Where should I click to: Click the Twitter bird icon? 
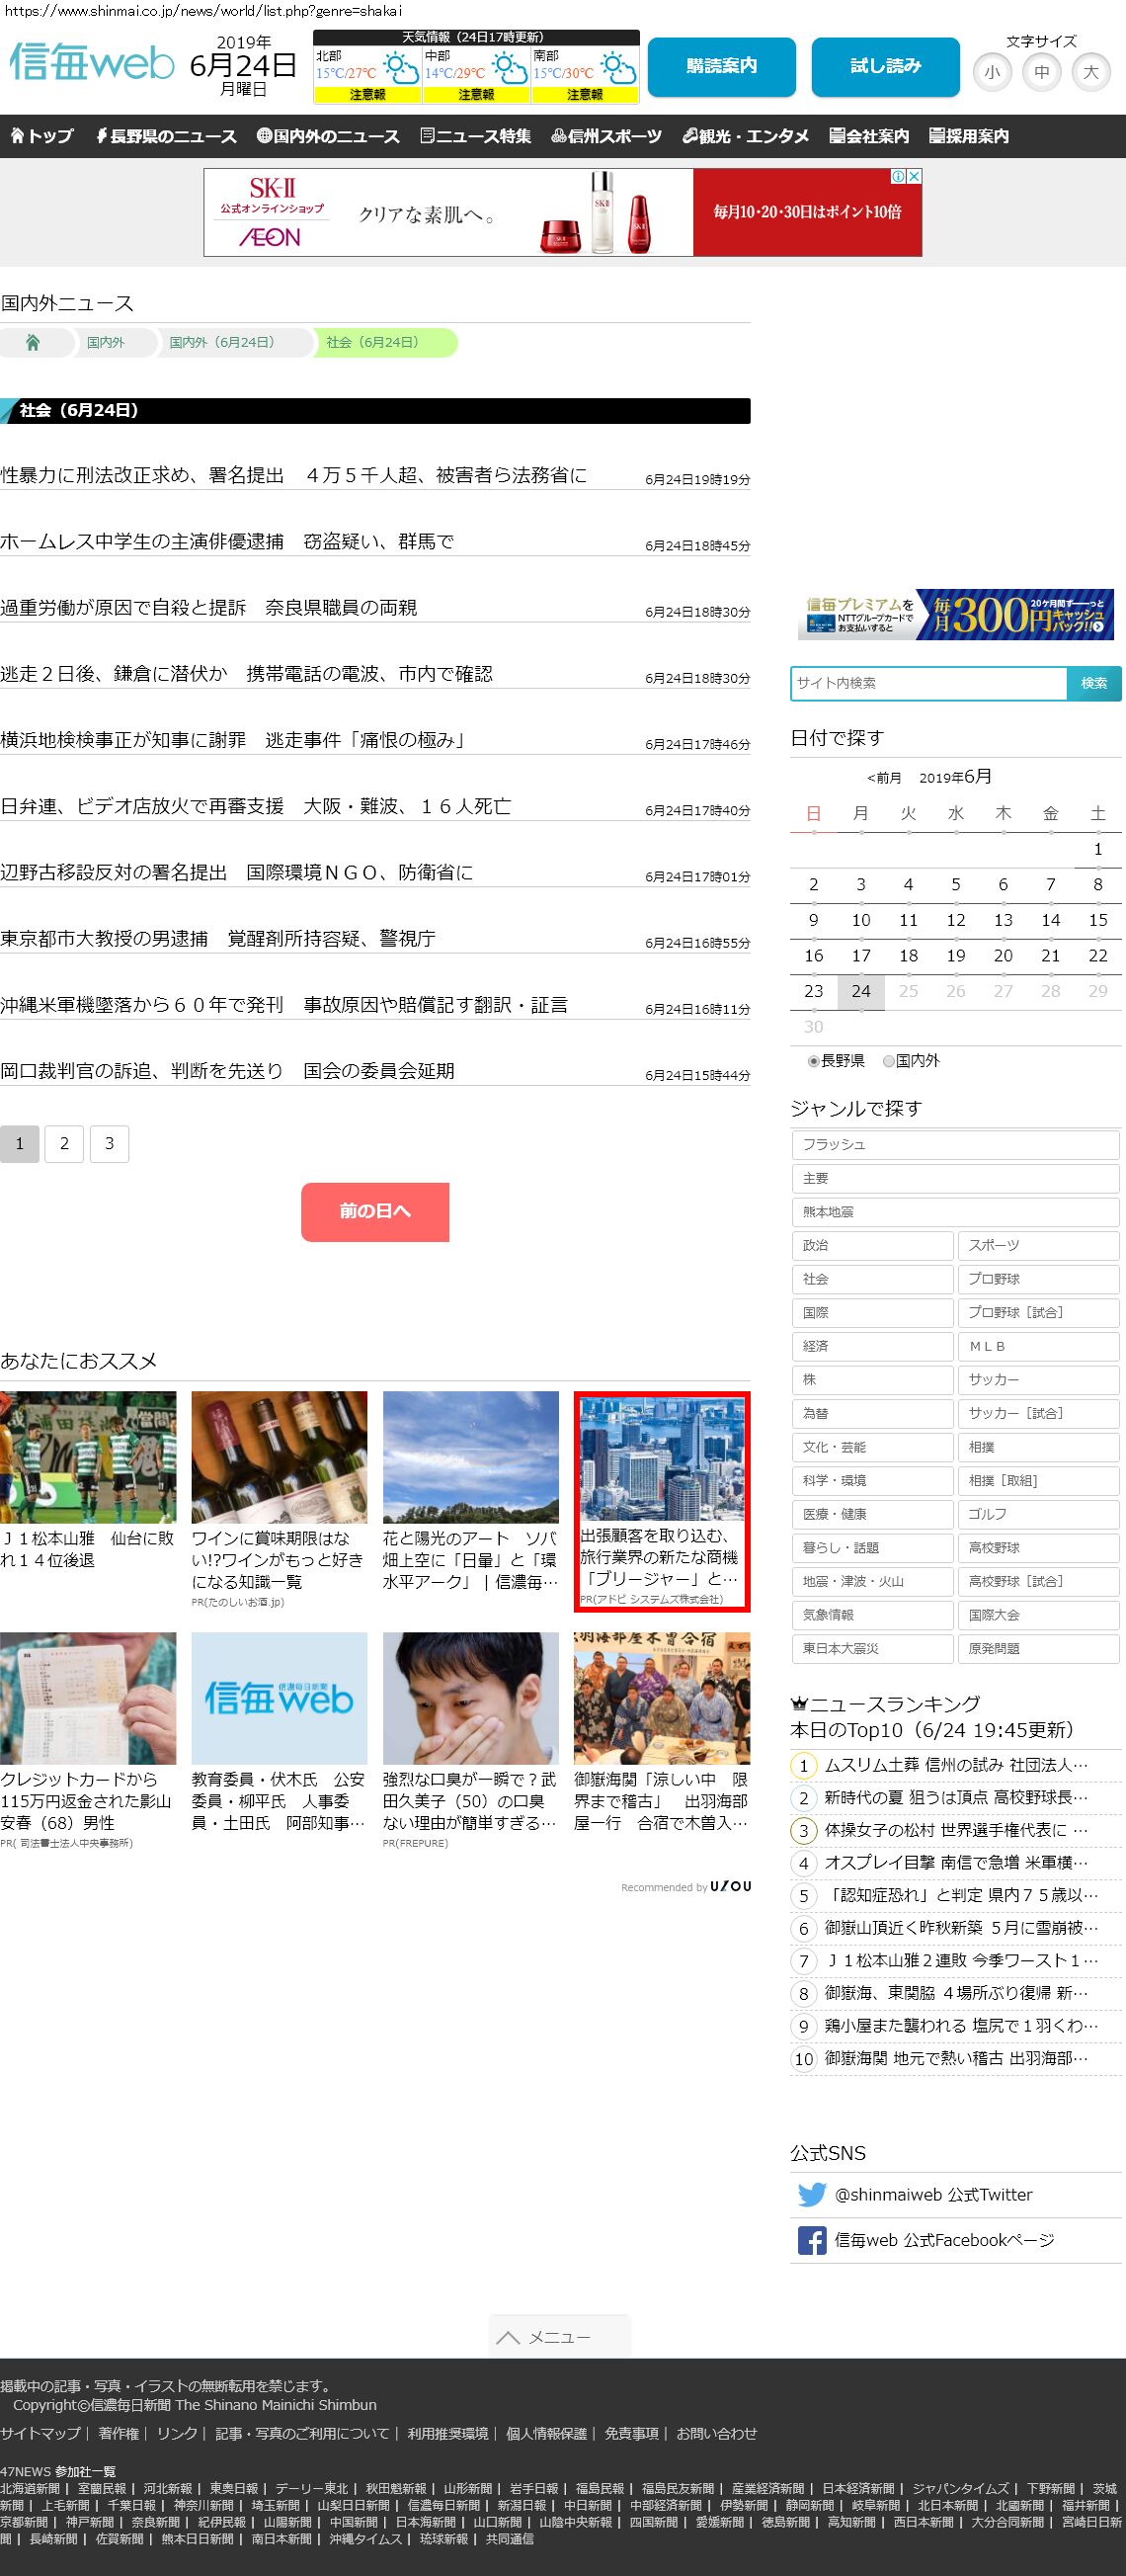coord(811,2194)
